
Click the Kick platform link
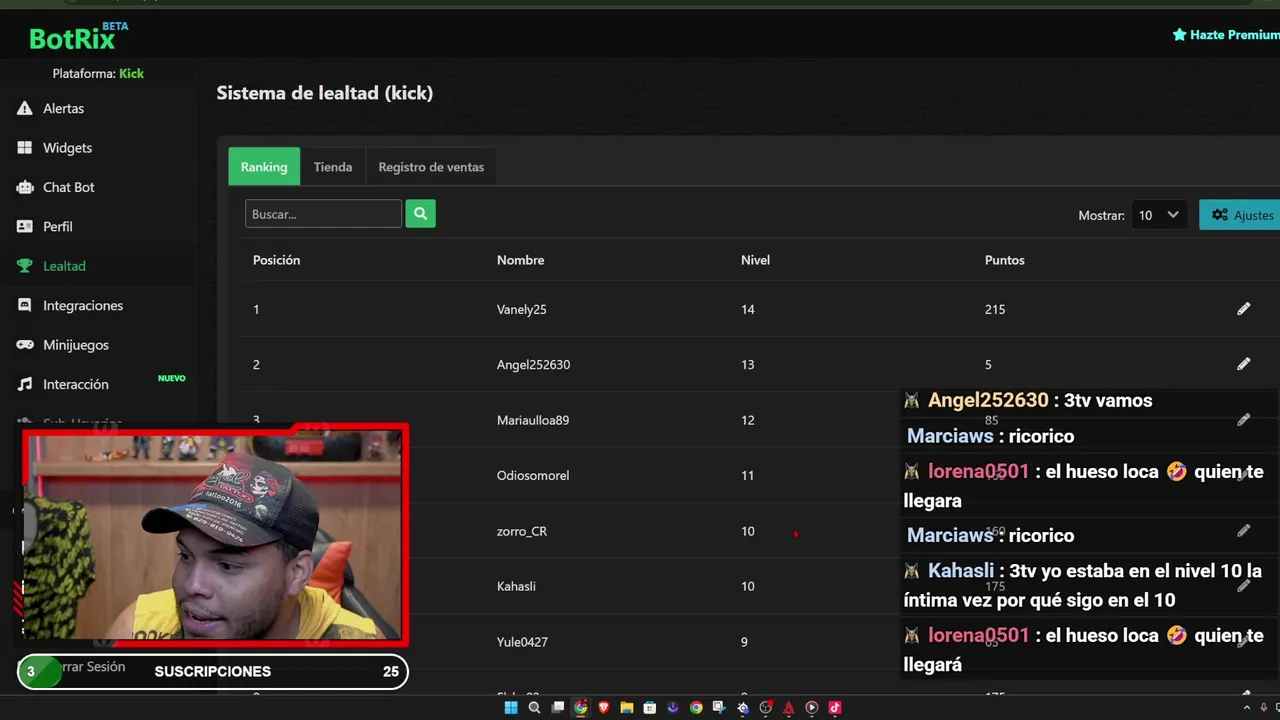(131, 73)
